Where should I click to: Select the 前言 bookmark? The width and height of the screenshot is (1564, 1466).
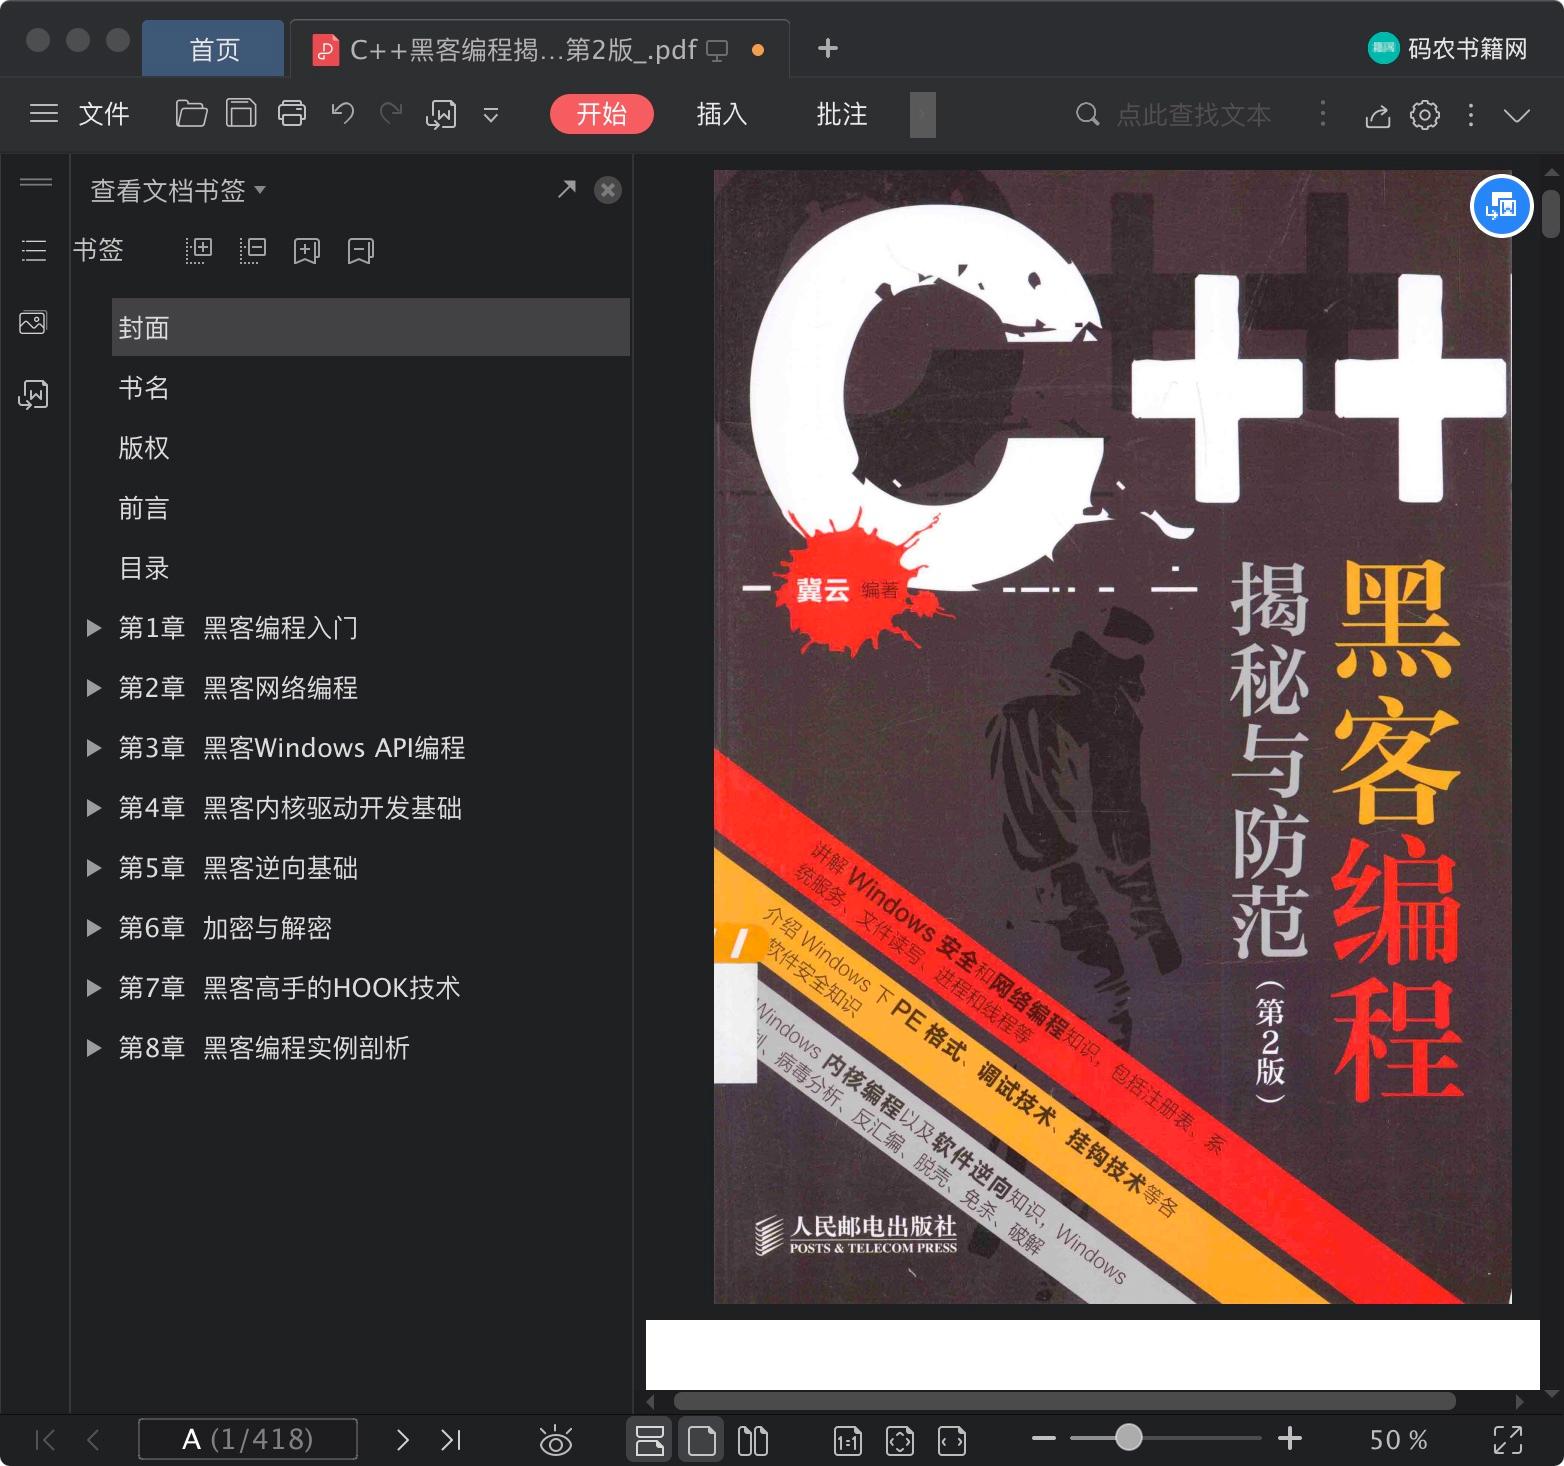pyautogui.click(x=144, y=508)
